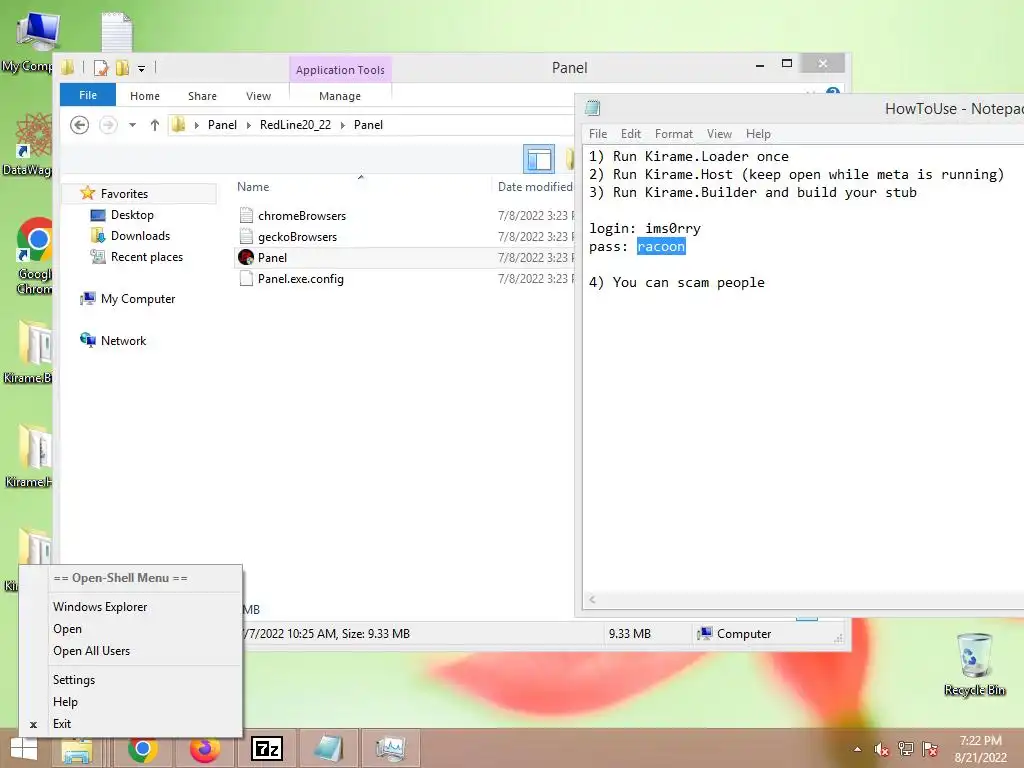Sort by Date modified column header

[535, 187]
